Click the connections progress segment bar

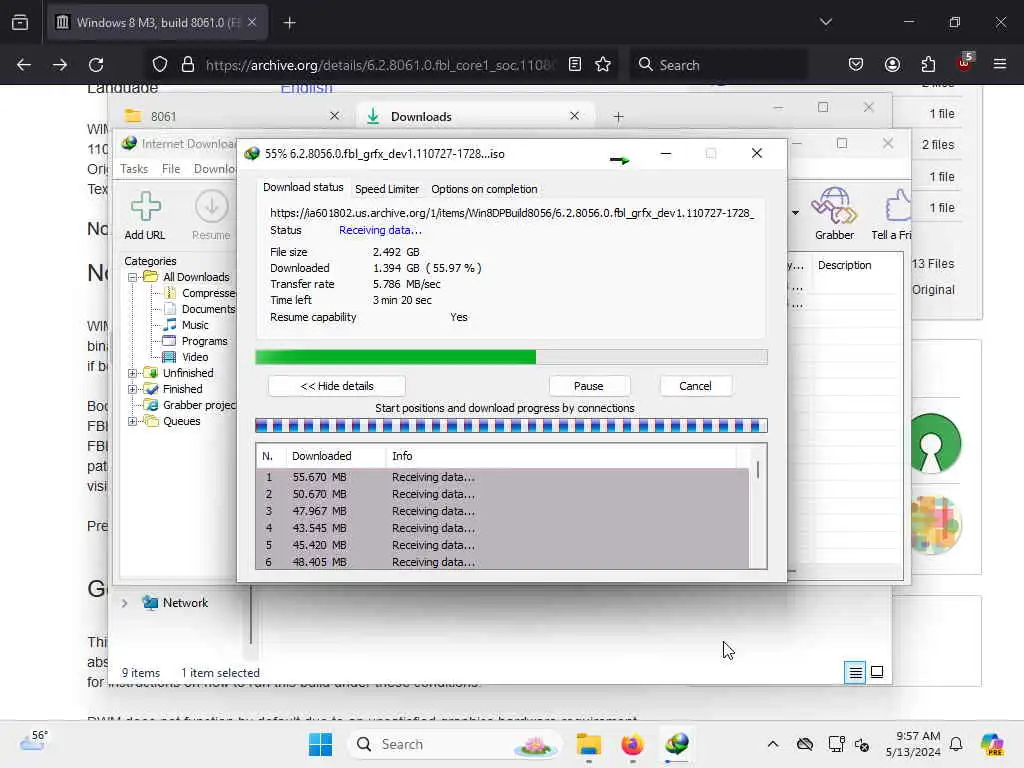point(511,426)
